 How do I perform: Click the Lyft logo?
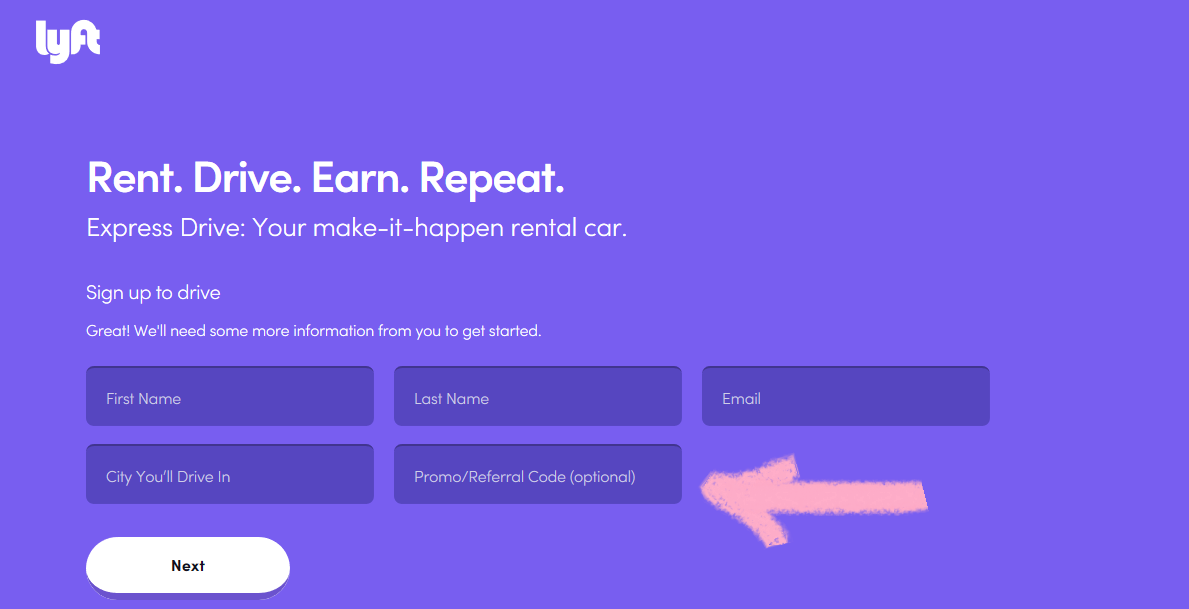[x=67, y=41]
